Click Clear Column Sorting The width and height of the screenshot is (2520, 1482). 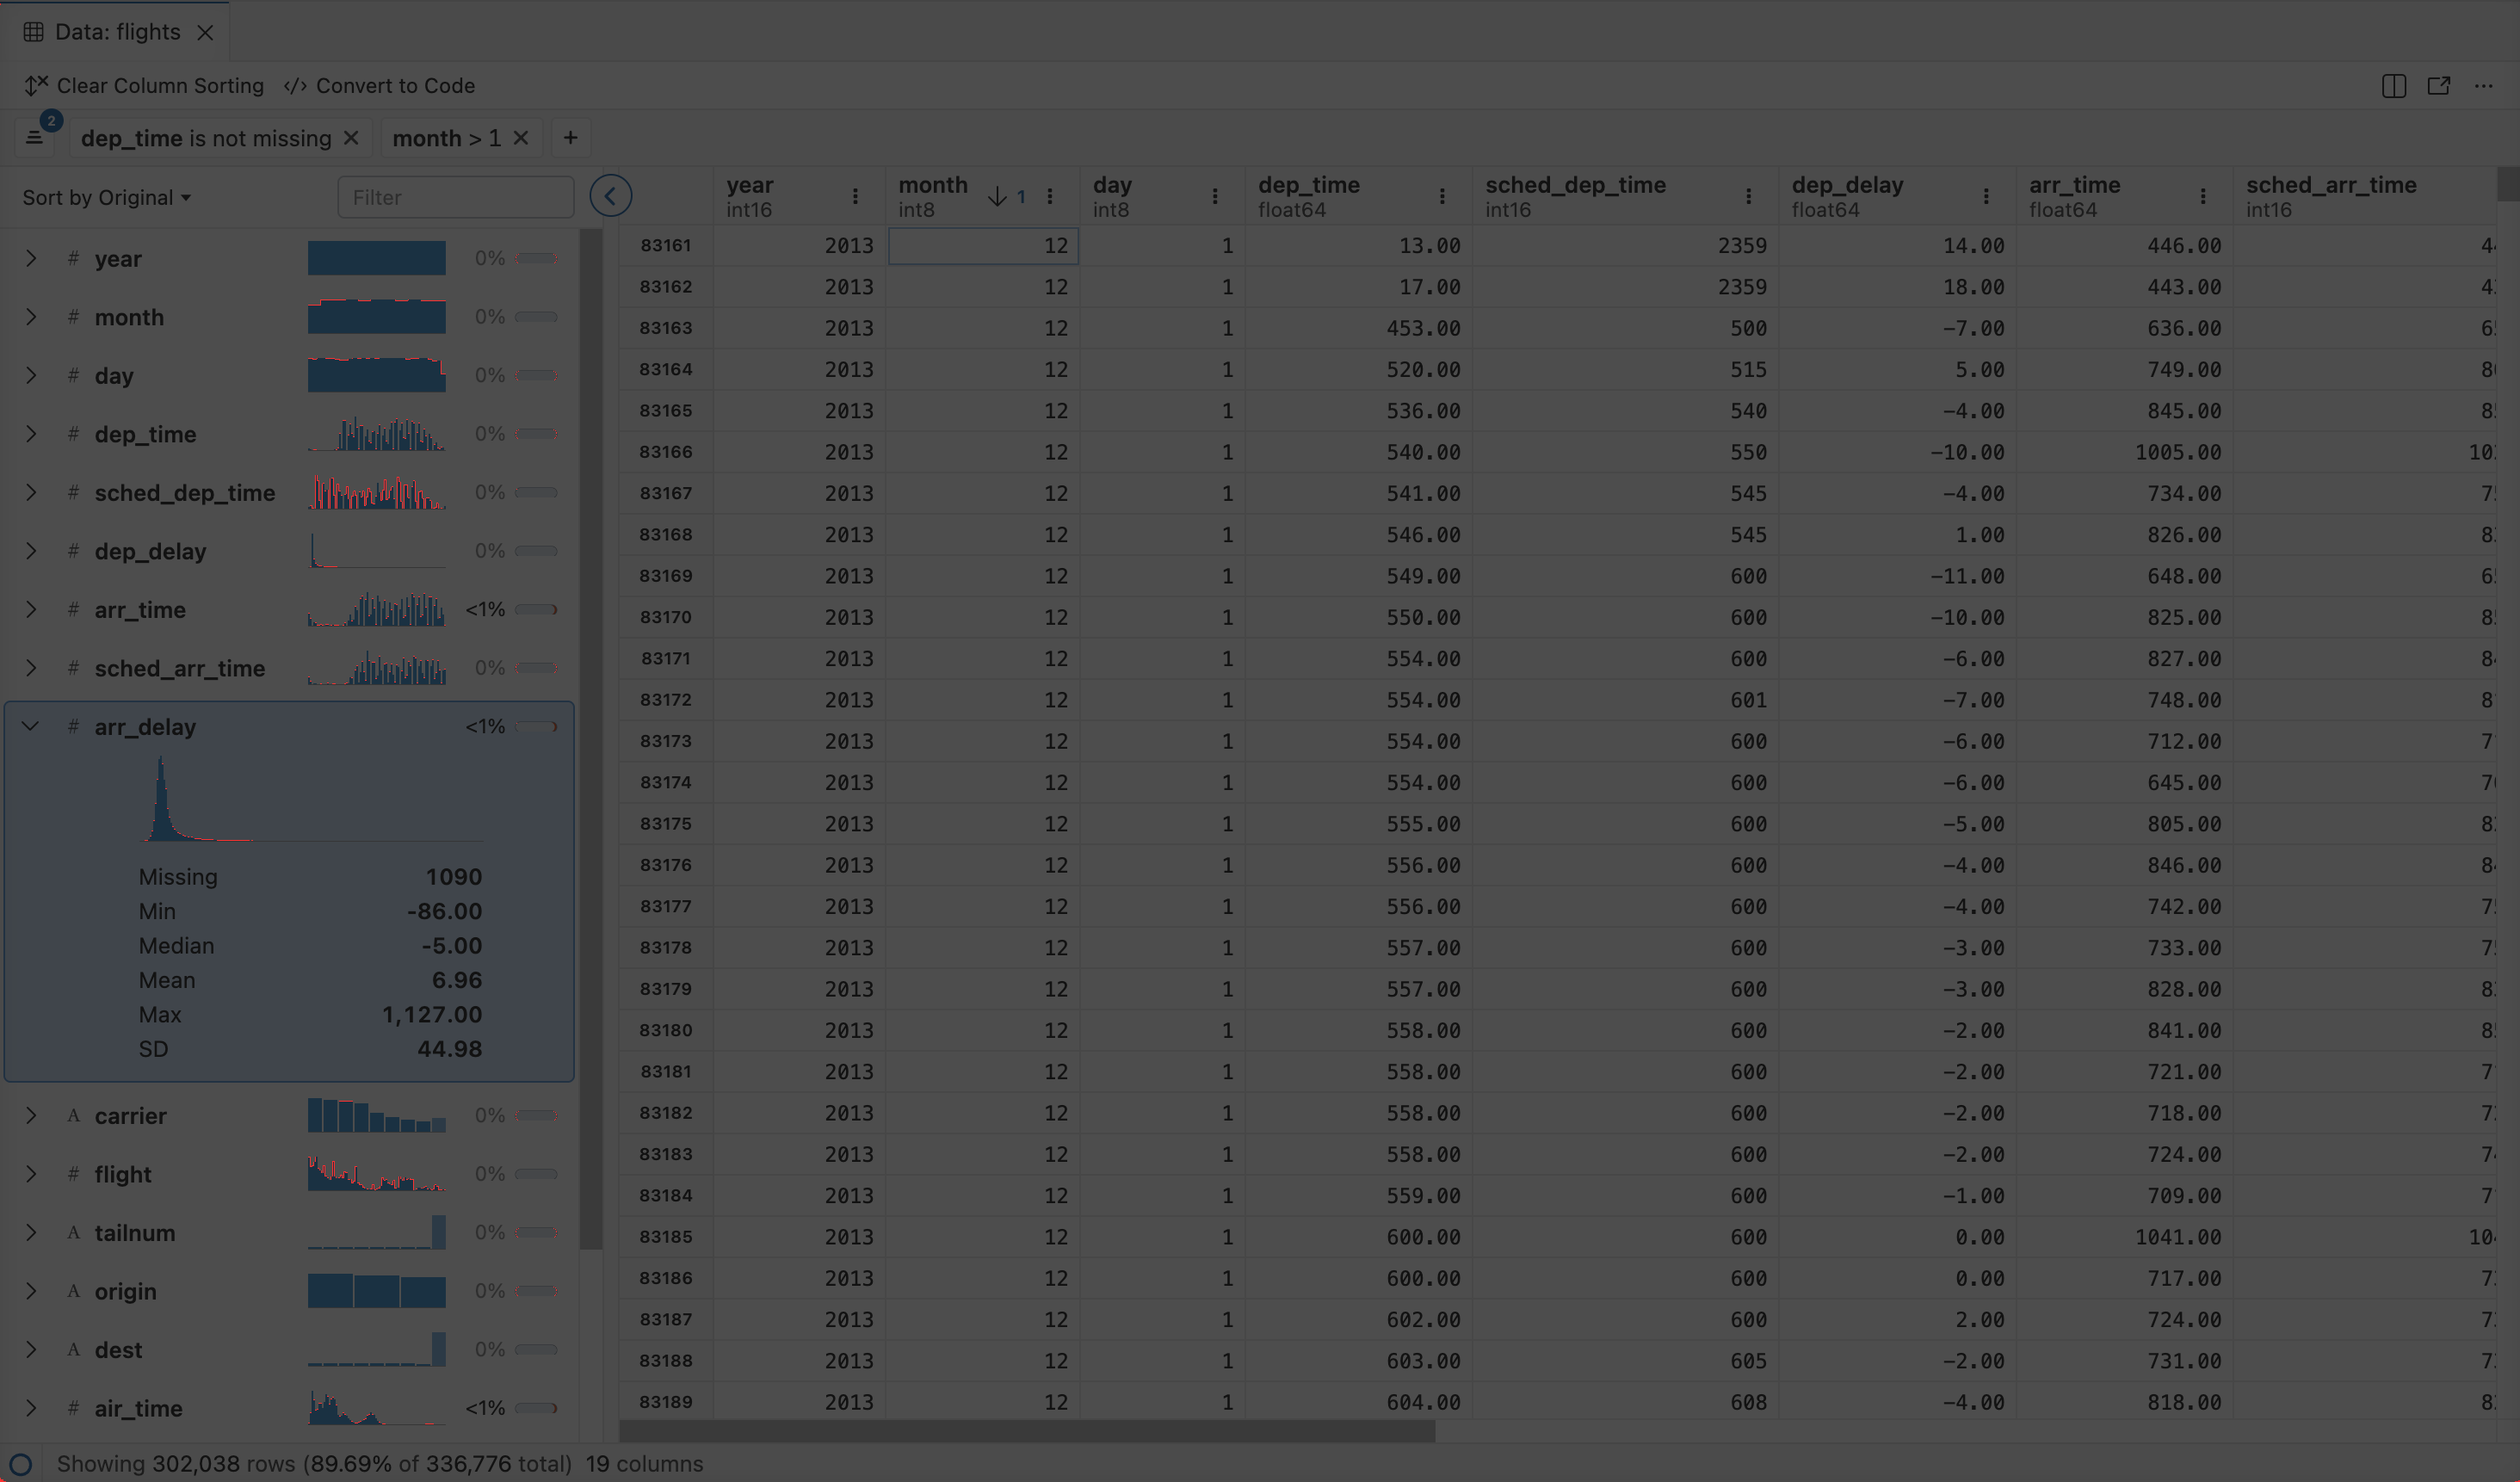[144, 86]
